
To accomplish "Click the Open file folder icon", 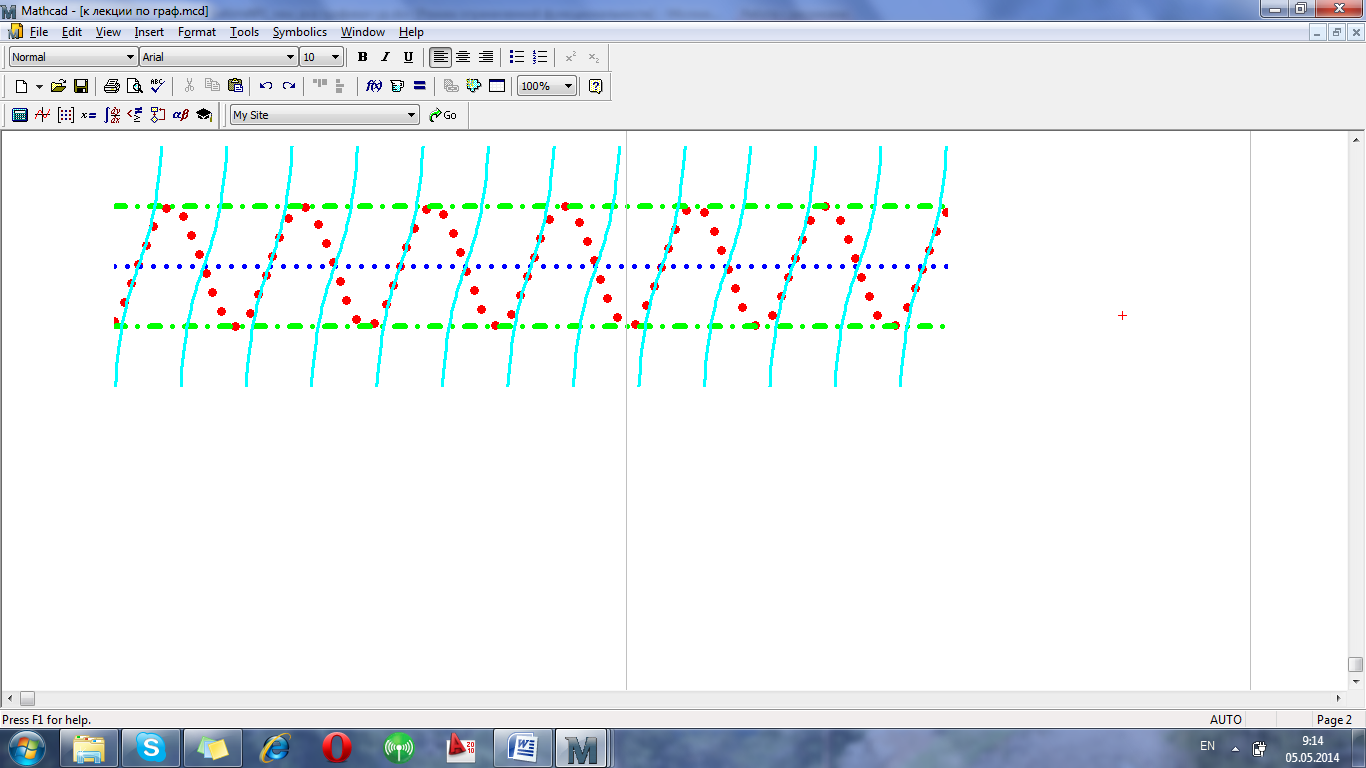I will [58, 86].
